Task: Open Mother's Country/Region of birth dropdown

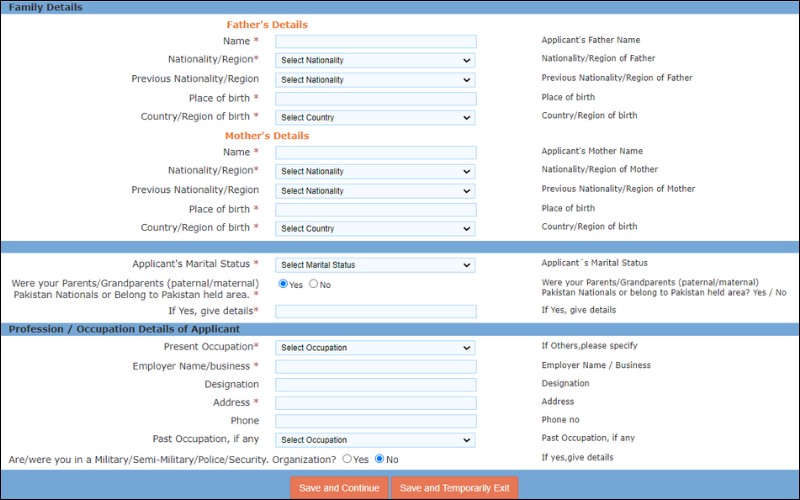Action: (x=375, y=228)
